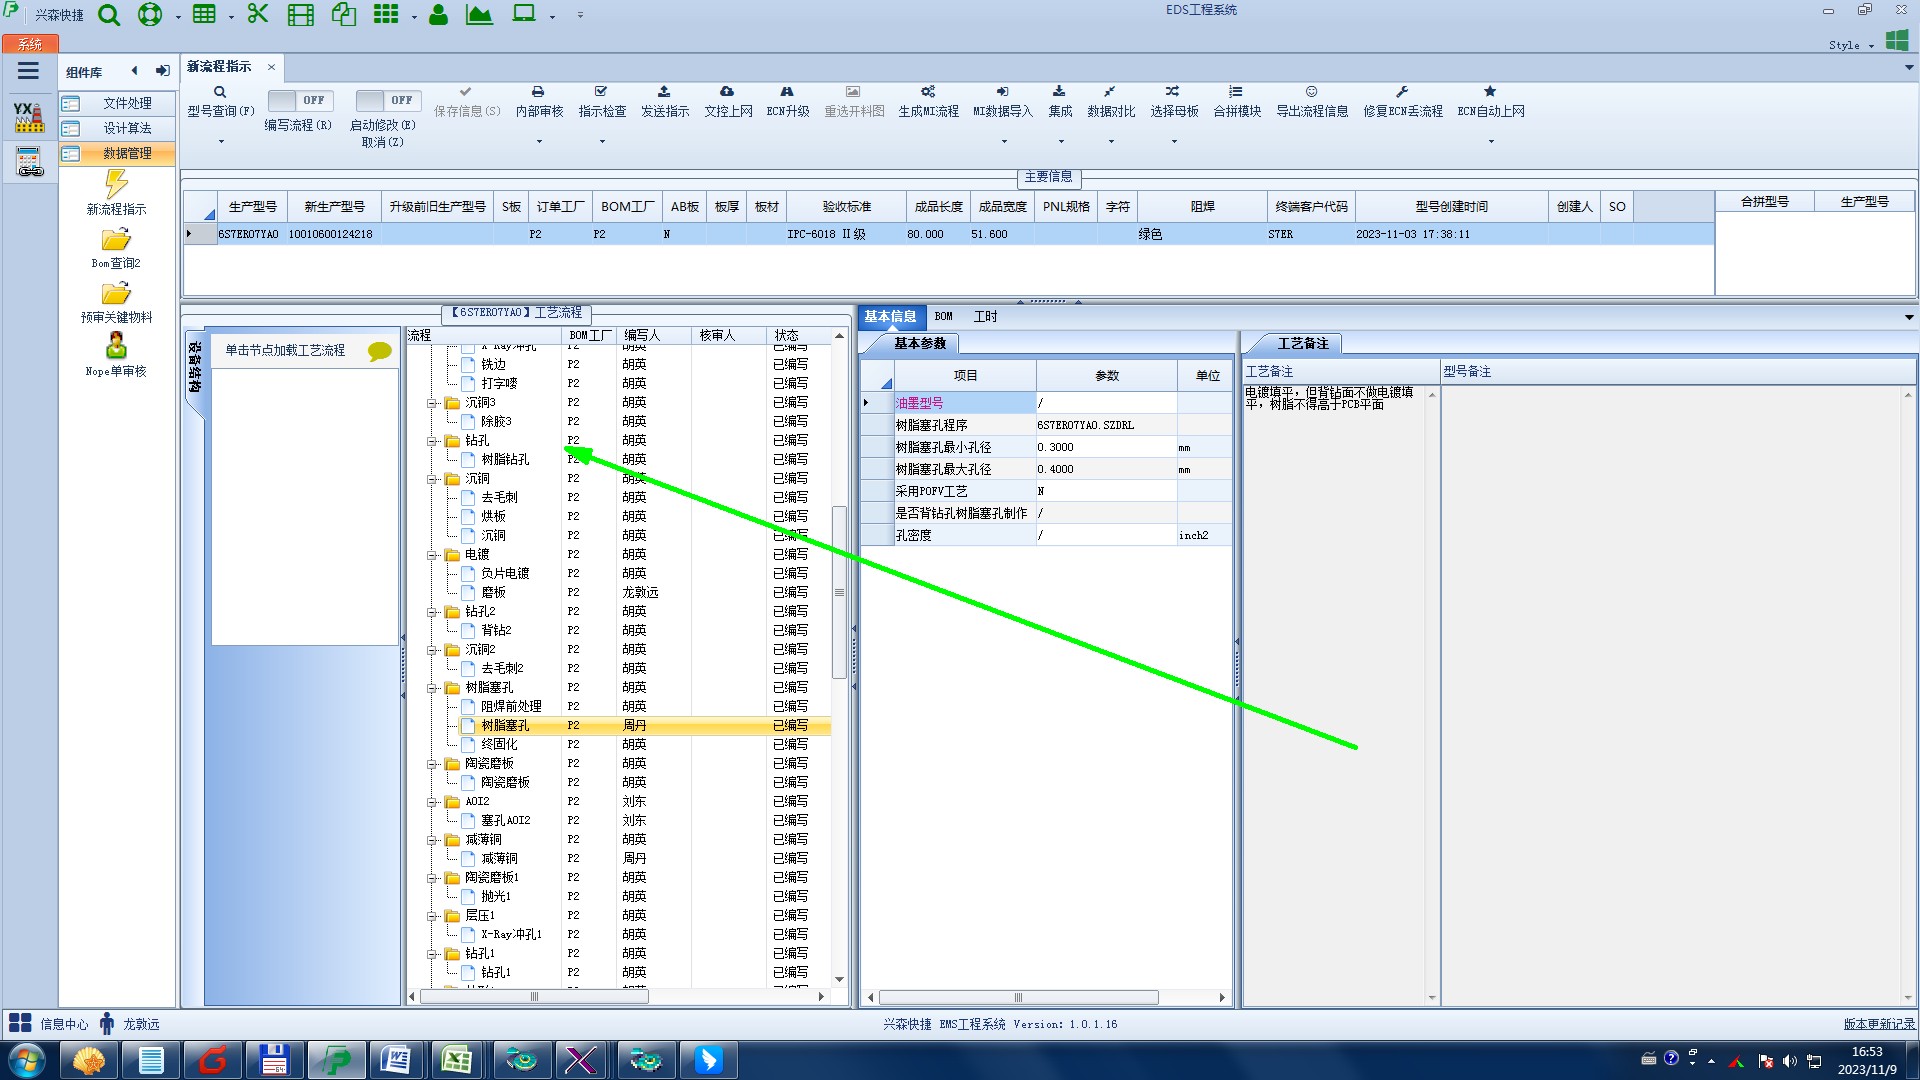Viewport: 1920px width, 1080px height.
Task: Click the 修复ECN丢流程 wrench icon
Action: (x=1402, y=92)
